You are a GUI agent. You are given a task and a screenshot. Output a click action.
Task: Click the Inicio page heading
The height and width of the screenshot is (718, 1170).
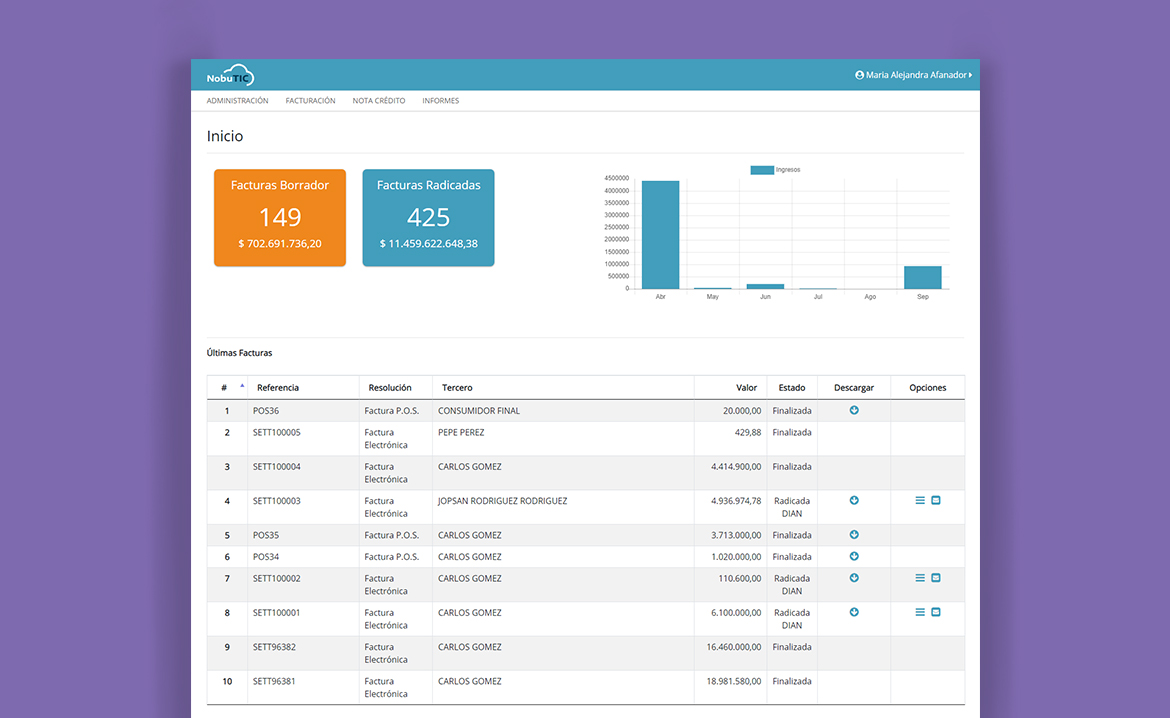(225, 137)
